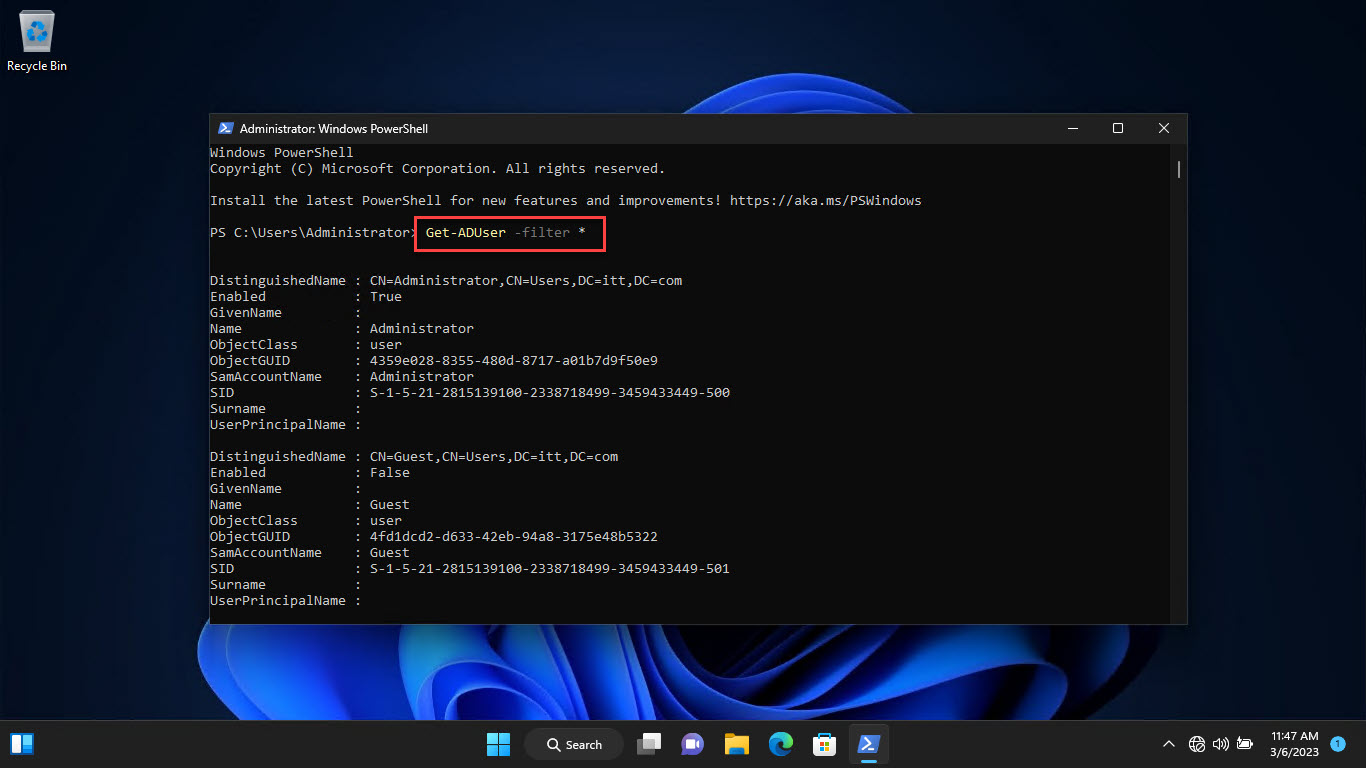Image resolution: width=1366 pixels, height=768 pixels.
Task: Open the Microsoft Store taskbar icon
Action: 824,744
